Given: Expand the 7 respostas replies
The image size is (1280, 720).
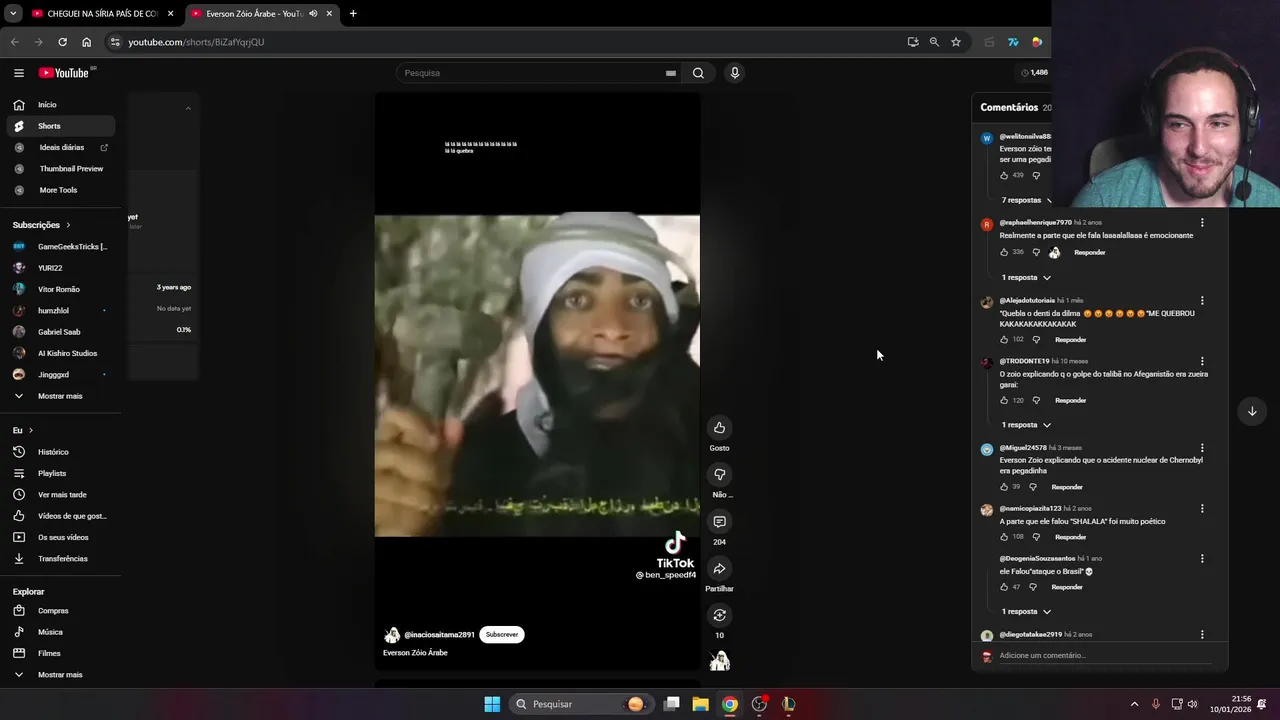Looking at the screenshot, I should click(x=1025, y=200).
